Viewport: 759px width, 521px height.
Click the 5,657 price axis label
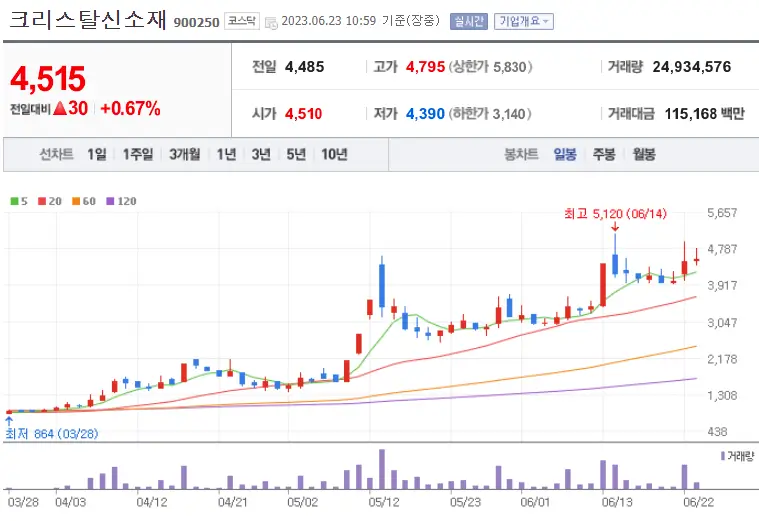pyautogui.click(x=722, y=213)
